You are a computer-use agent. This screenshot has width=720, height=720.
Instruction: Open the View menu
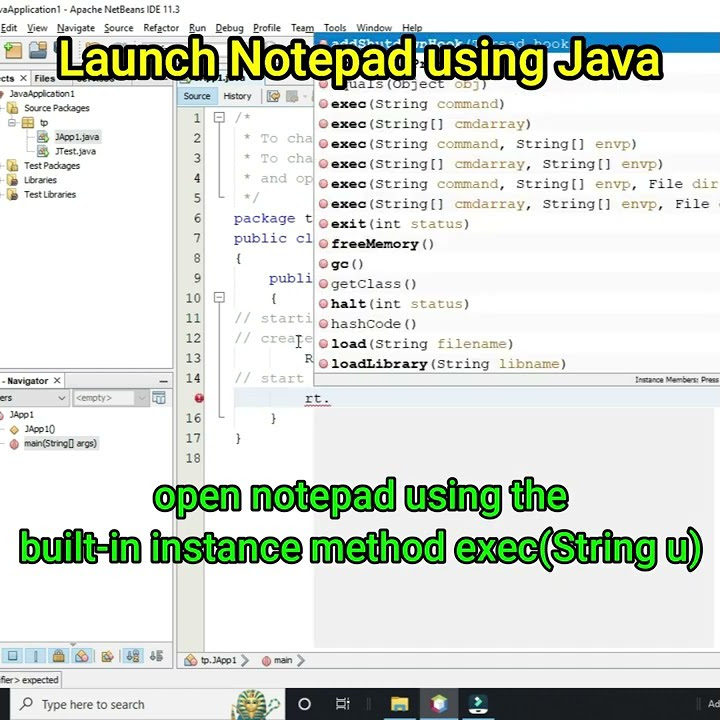pos(37,28)
